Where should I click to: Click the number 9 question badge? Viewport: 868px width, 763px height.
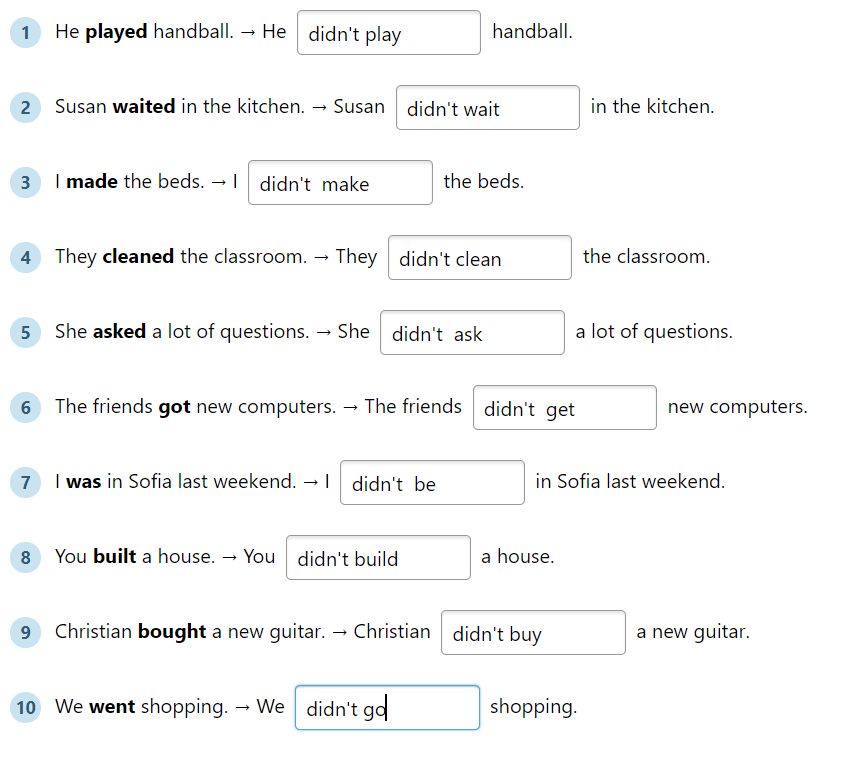coord(25,632)
